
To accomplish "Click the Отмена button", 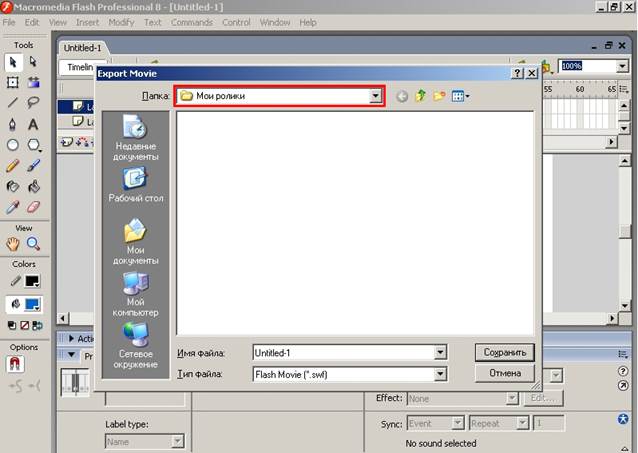I will click(x=505, y=373).
